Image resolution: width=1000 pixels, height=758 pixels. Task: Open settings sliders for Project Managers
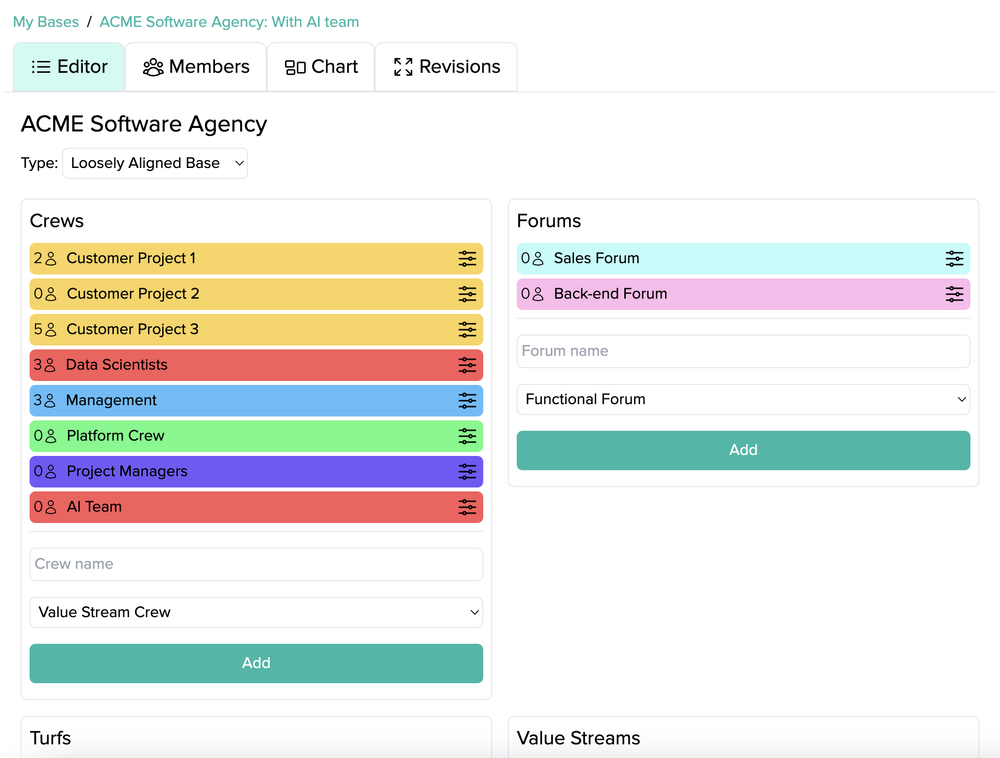click(467, 472)
